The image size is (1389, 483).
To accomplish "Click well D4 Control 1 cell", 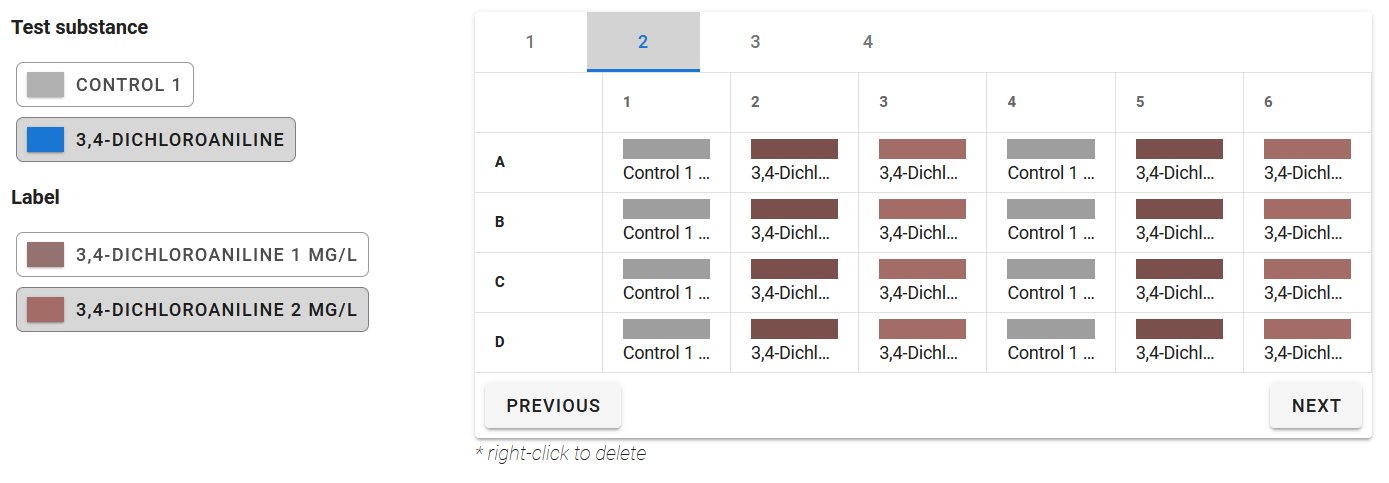I will click(x=1050, y=342).
